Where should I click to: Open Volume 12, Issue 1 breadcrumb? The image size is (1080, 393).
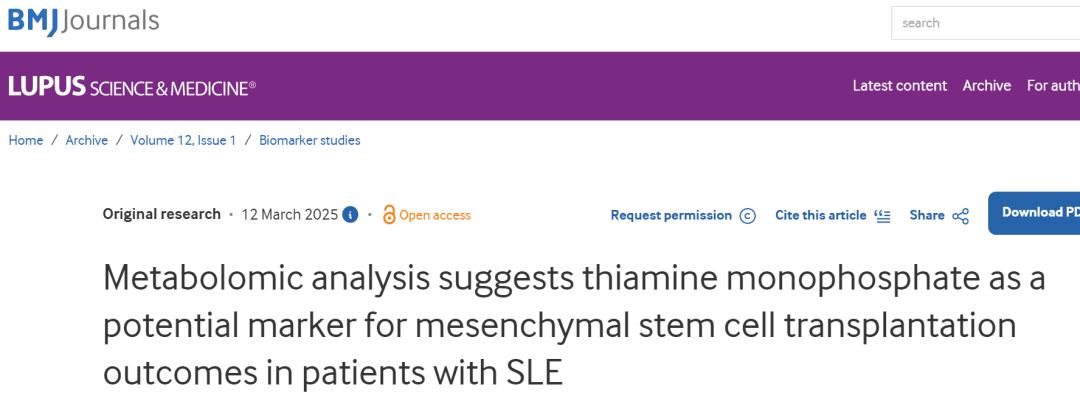click(x=183, y=140)
